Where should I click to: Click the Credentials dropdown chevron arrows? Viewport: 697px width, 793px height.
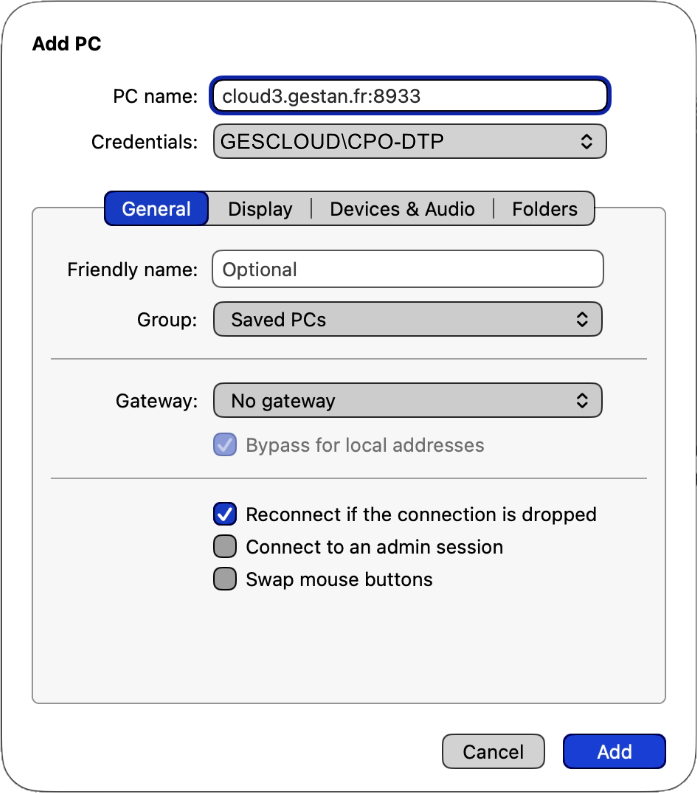pyautogui.click(x=586, y=142)
